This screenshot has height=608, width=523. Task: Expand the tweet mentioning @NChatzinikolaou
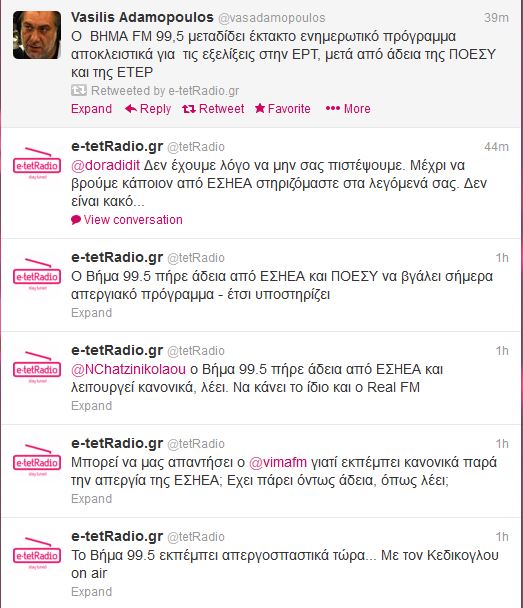click(91, 406)
